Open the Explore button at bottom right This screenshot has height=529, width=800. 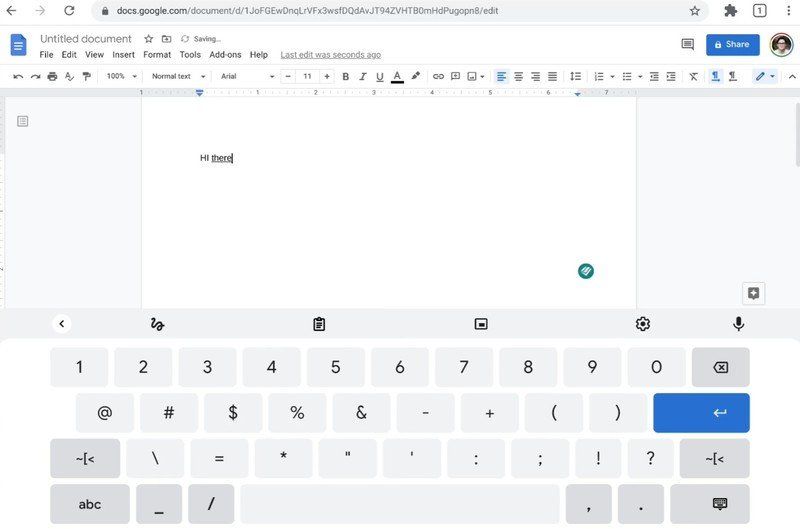point(754,293)
